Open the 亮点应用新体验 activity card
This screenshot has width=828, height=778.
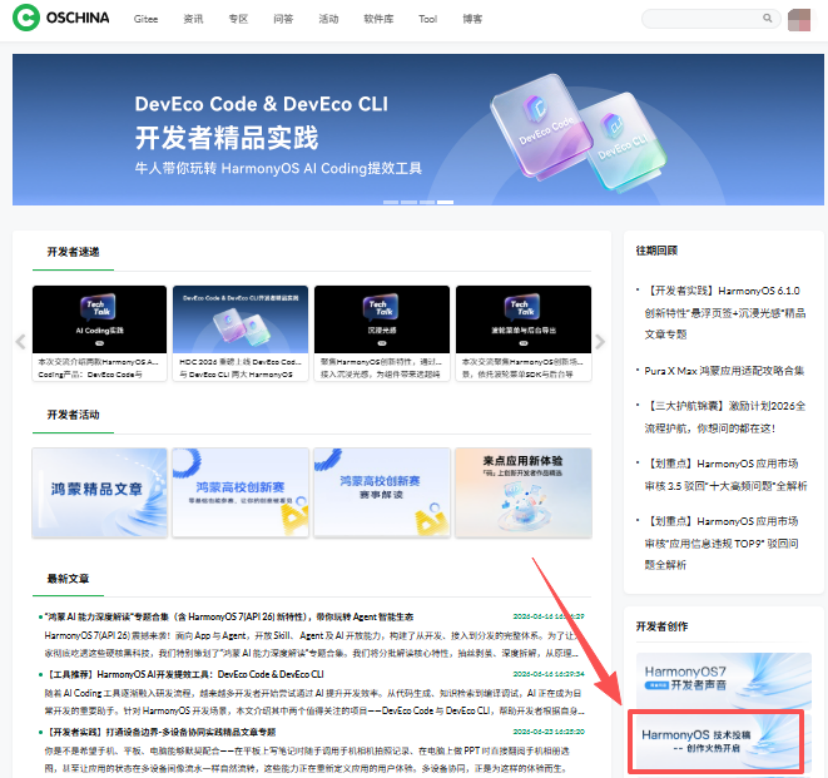click(523, 493)
